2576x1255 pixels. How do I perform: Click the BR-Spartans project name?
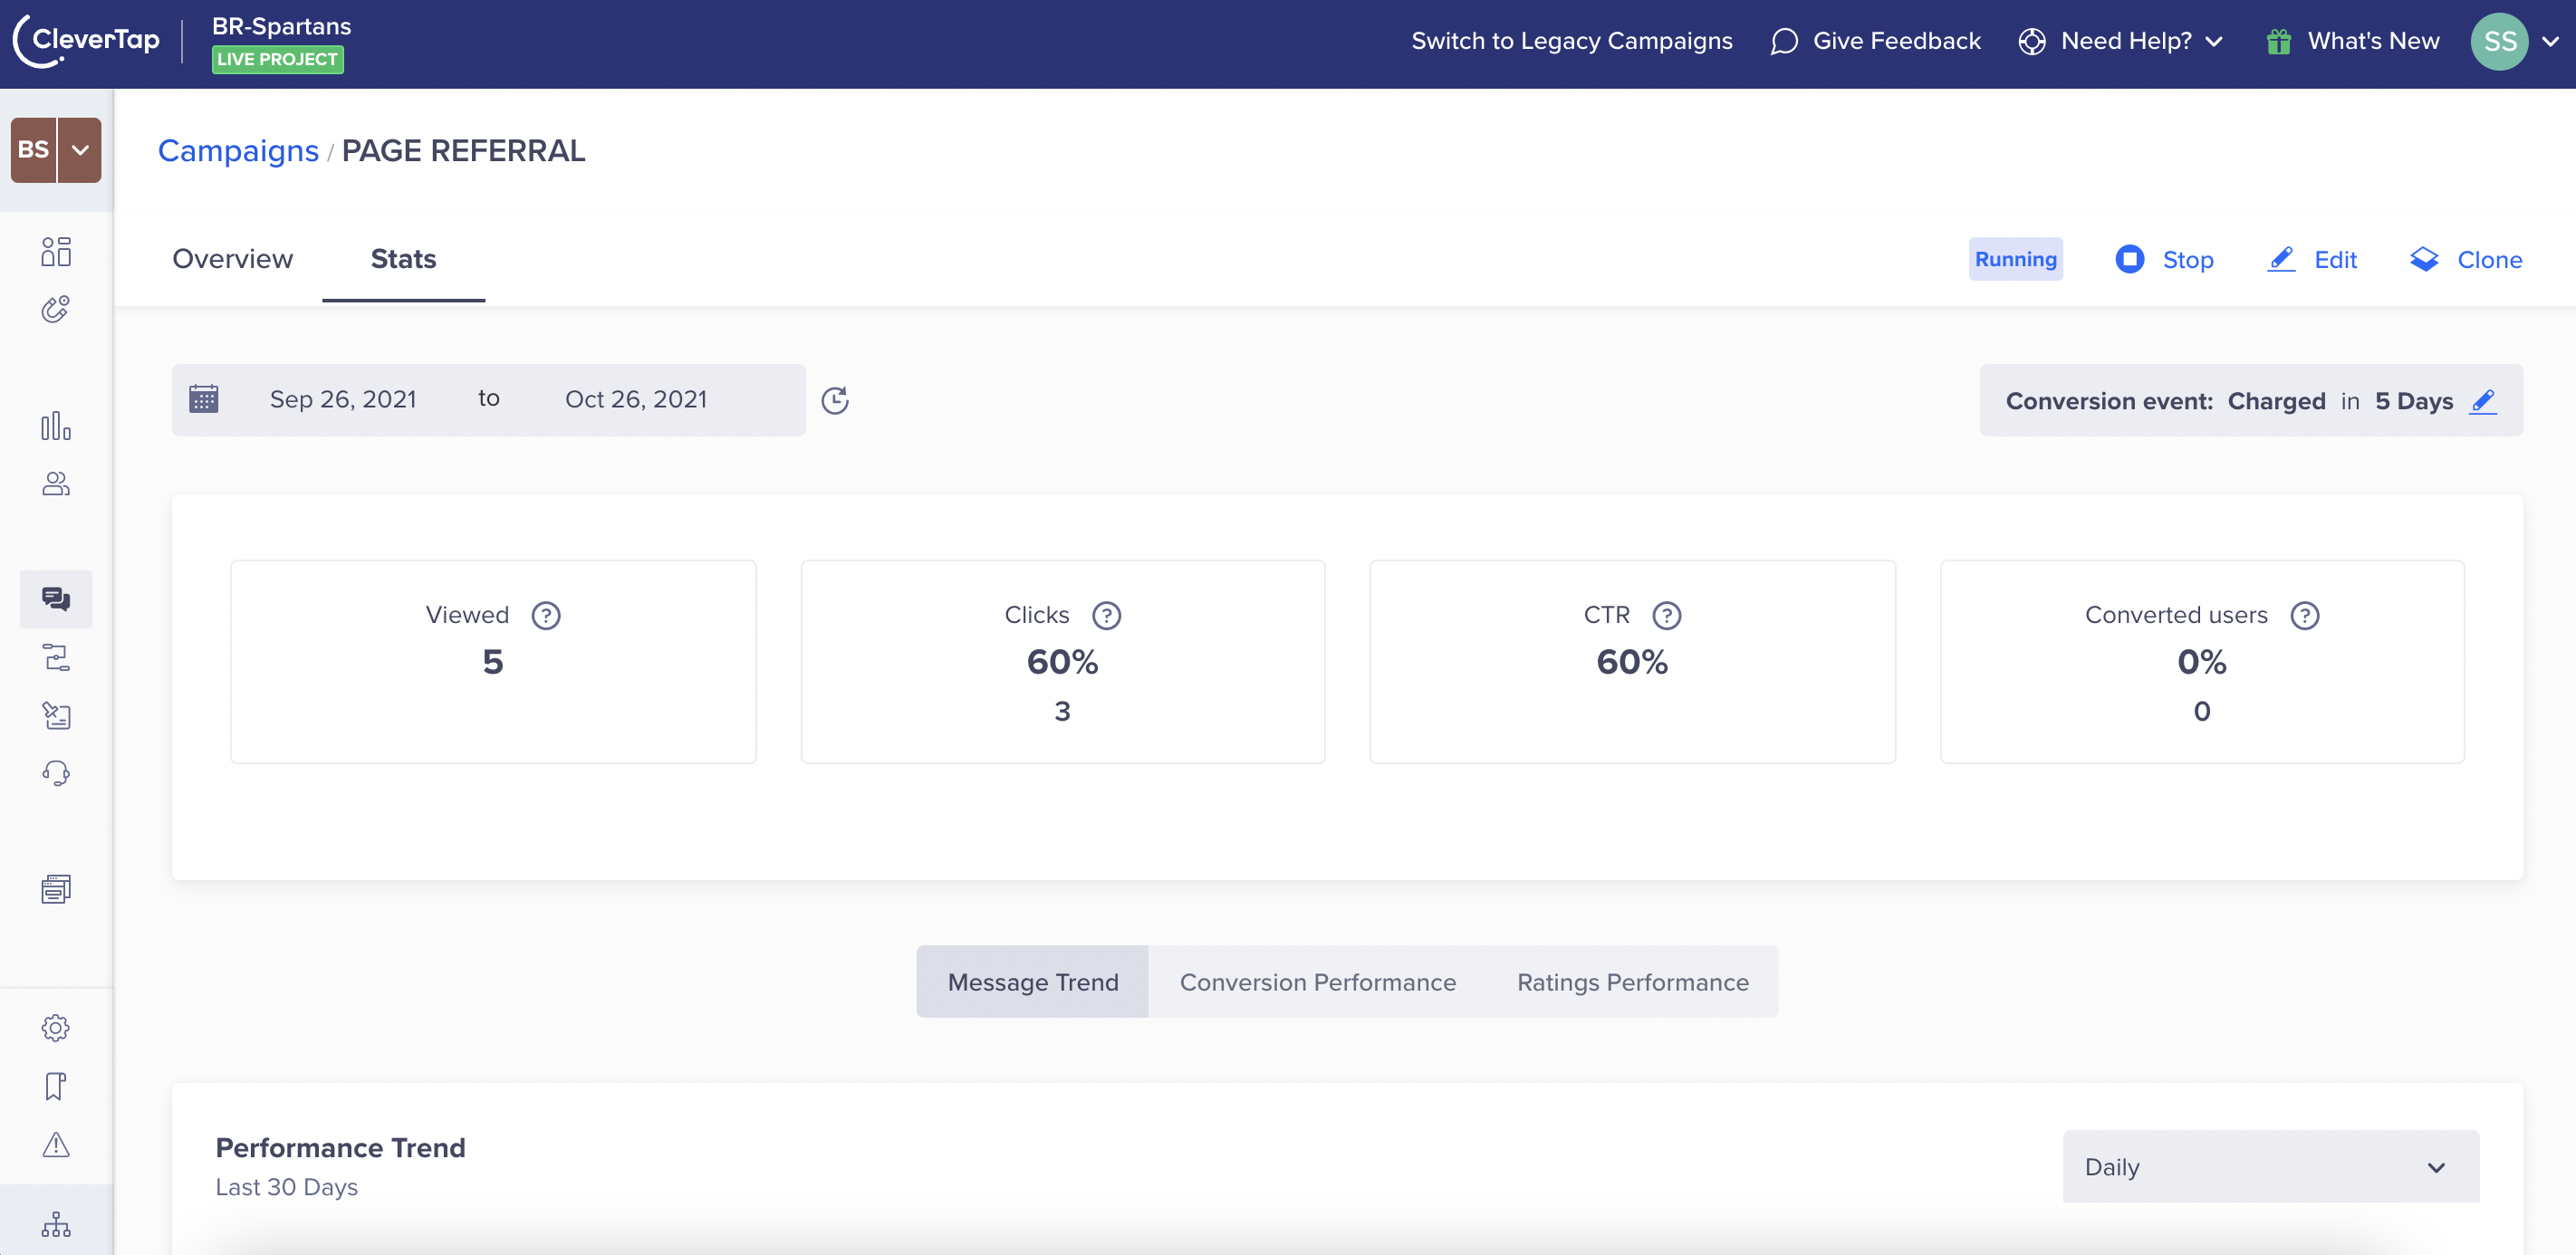pos(281,26)
